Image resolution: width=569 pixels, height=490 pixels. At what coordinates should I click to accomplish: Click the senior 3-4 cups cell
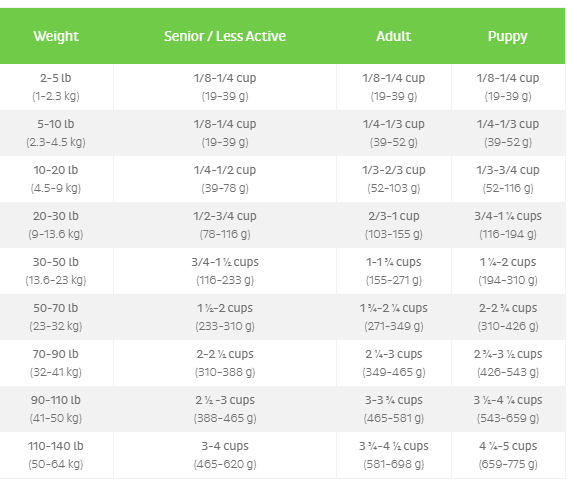(x=225, y=455)
